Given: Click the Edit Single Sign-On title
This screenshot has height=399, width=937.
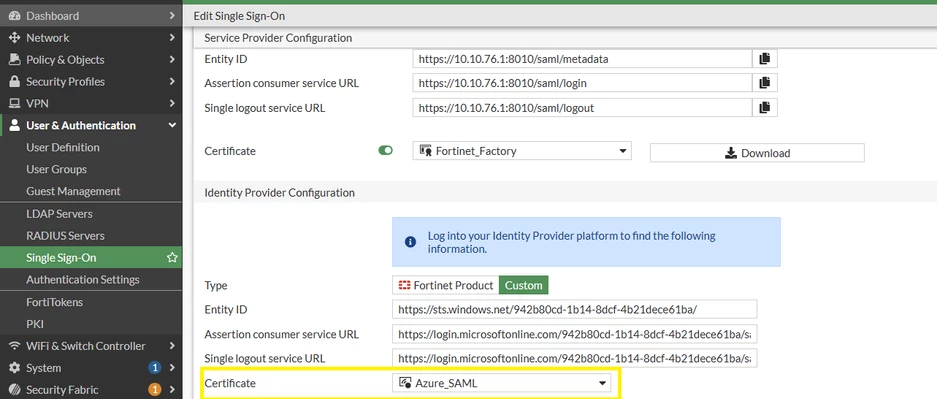Looking at the screenshot, I should (239, 16).
